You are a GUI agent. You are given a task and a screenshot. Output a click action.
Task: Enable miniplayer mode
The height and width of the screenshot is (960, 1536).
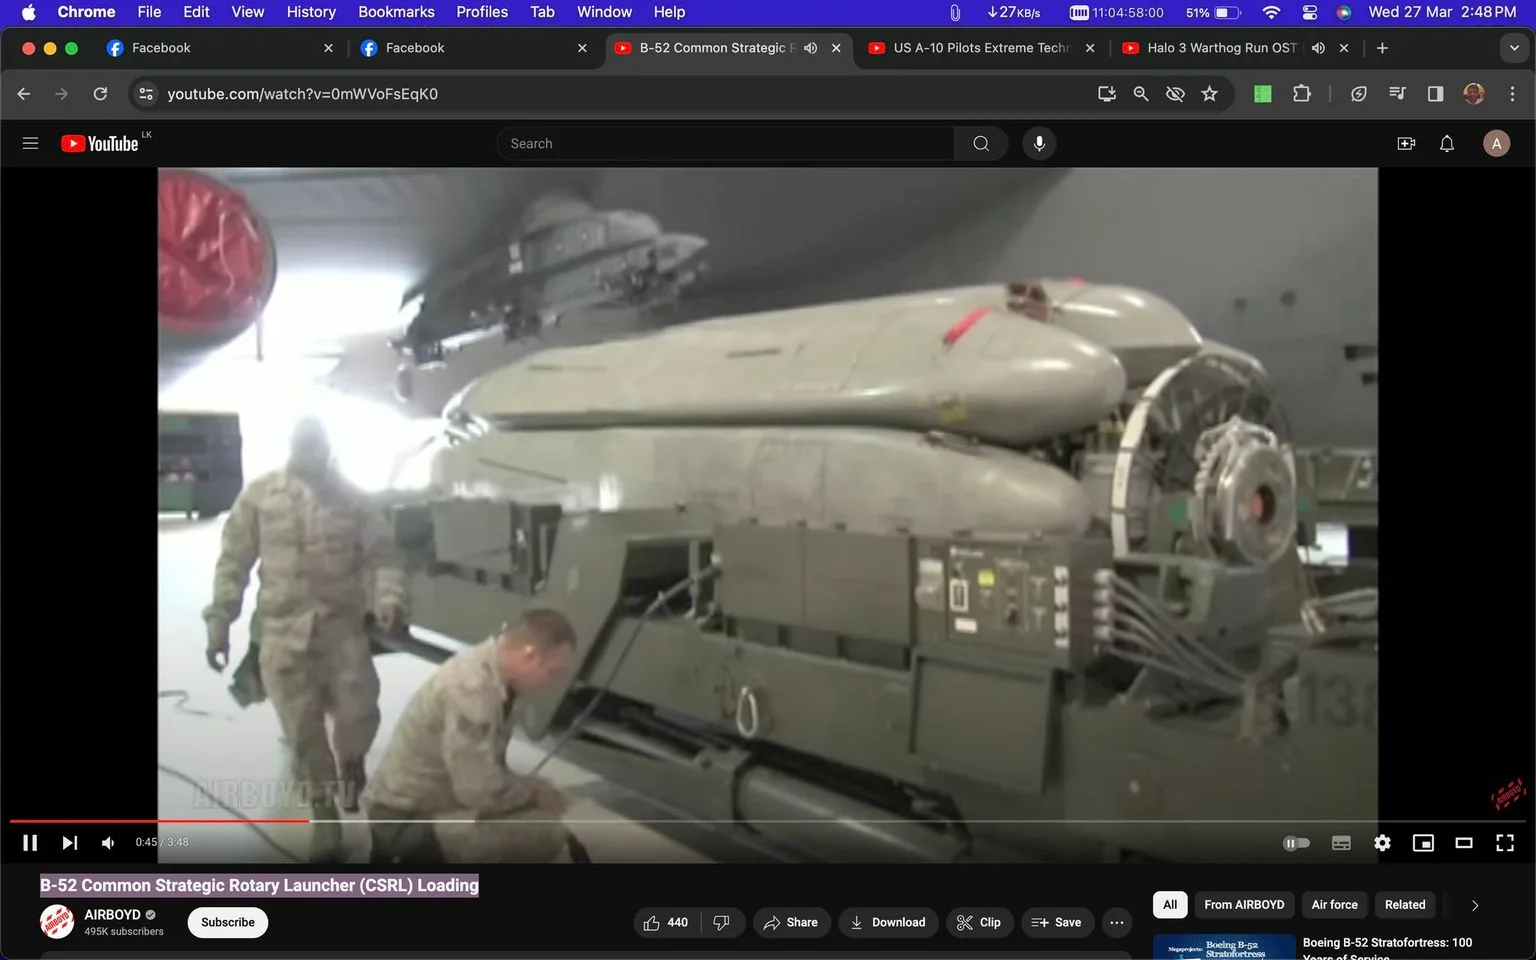[1423, 843]
